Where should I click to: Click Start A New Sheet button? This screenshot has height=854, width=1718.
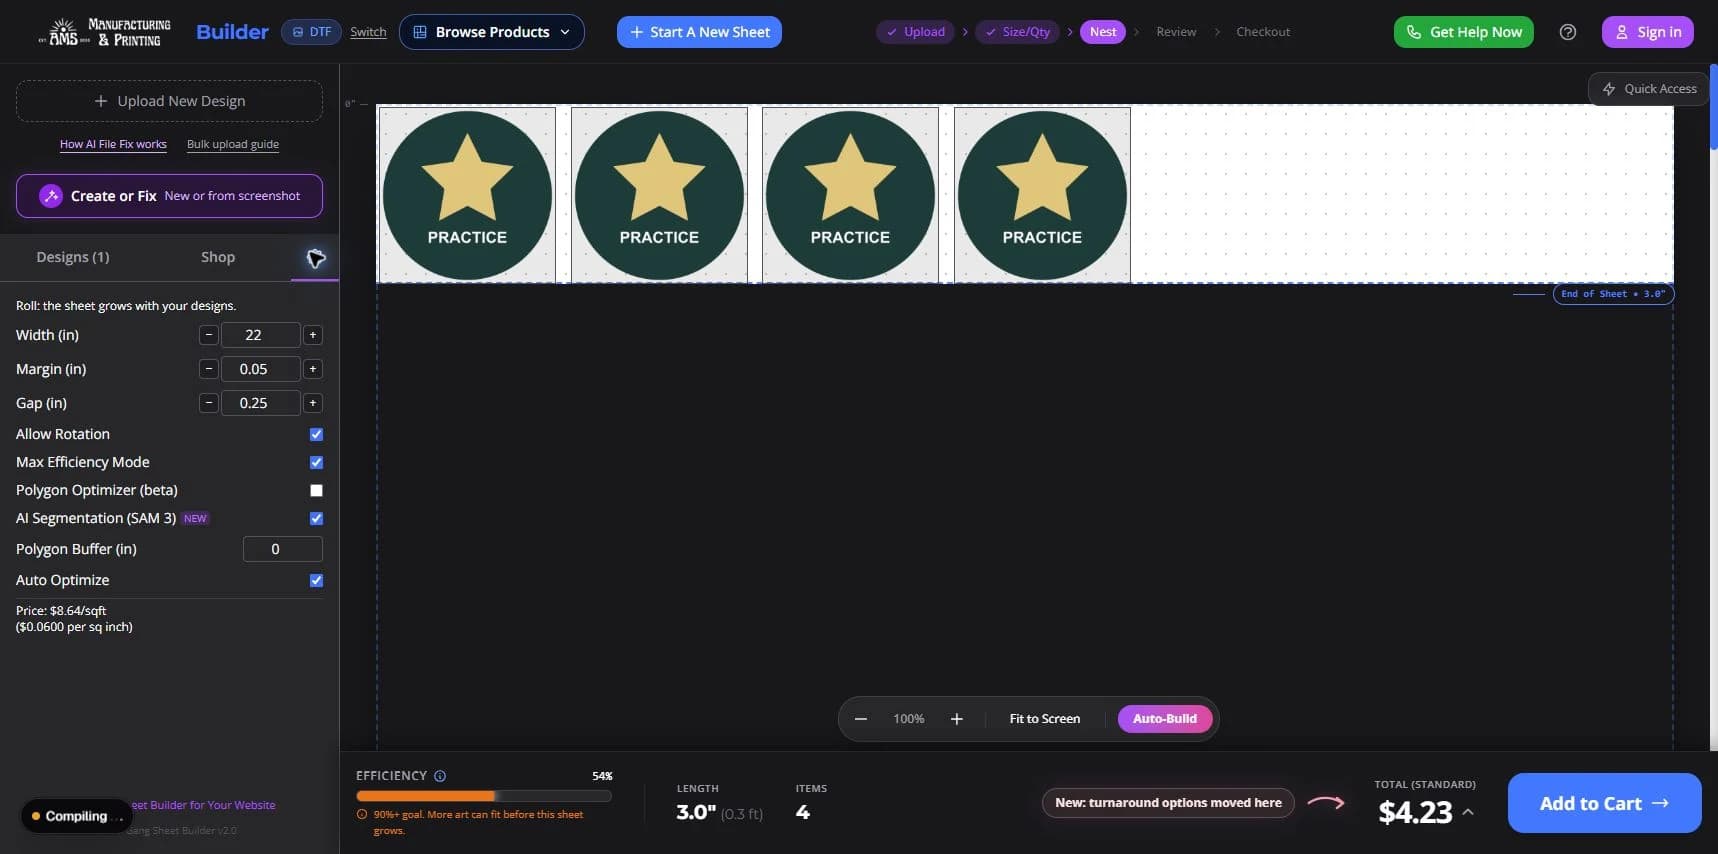pos(699,32)
